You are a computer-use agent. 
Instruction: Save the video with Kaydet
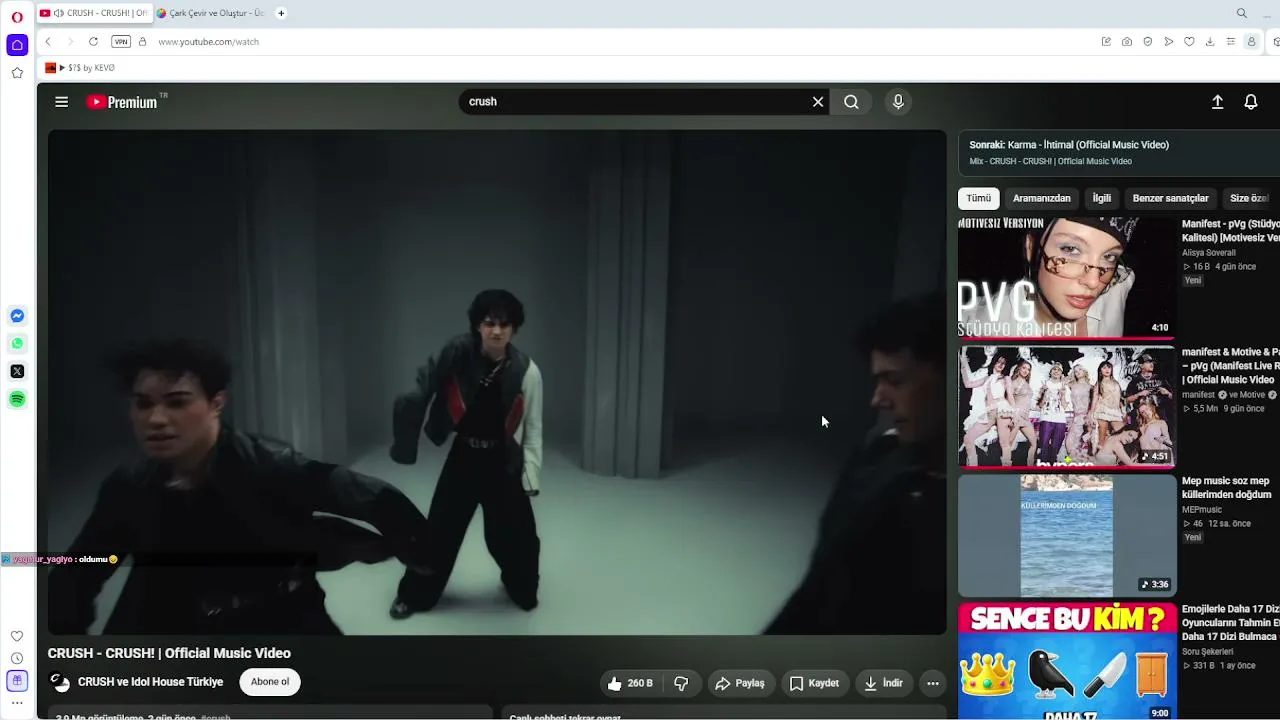coord(814,683)
